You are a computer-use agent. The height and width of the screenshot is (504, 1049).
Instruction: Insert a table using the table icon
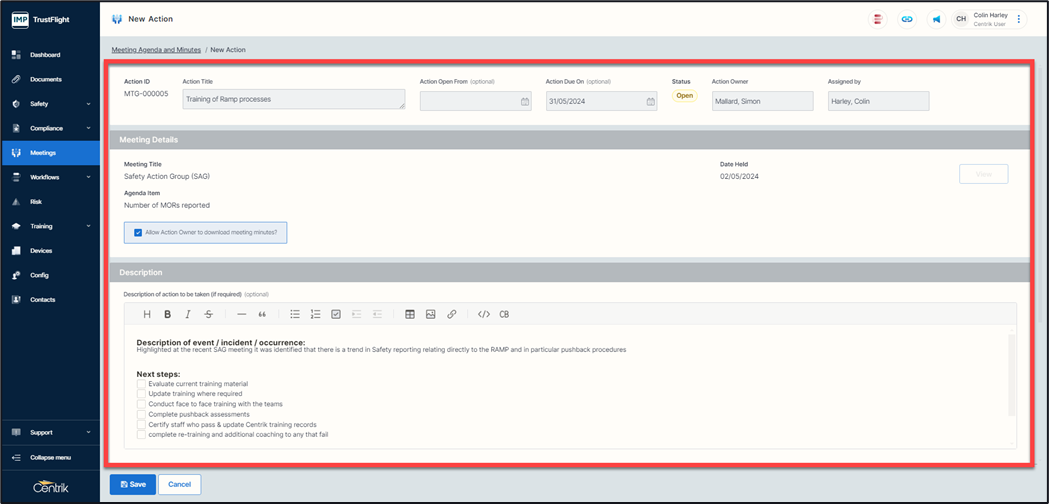click(410, 314)
